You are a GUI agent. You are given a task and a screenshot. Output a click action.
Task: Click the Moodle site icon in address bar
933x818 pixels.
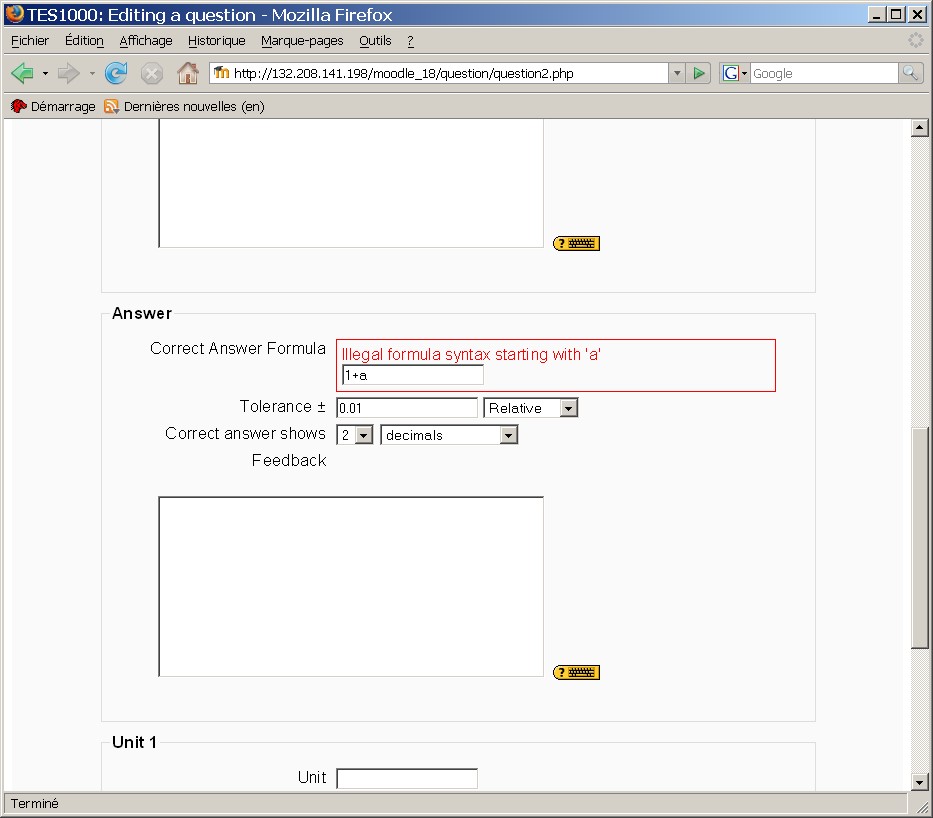click(x=221, y=73)
